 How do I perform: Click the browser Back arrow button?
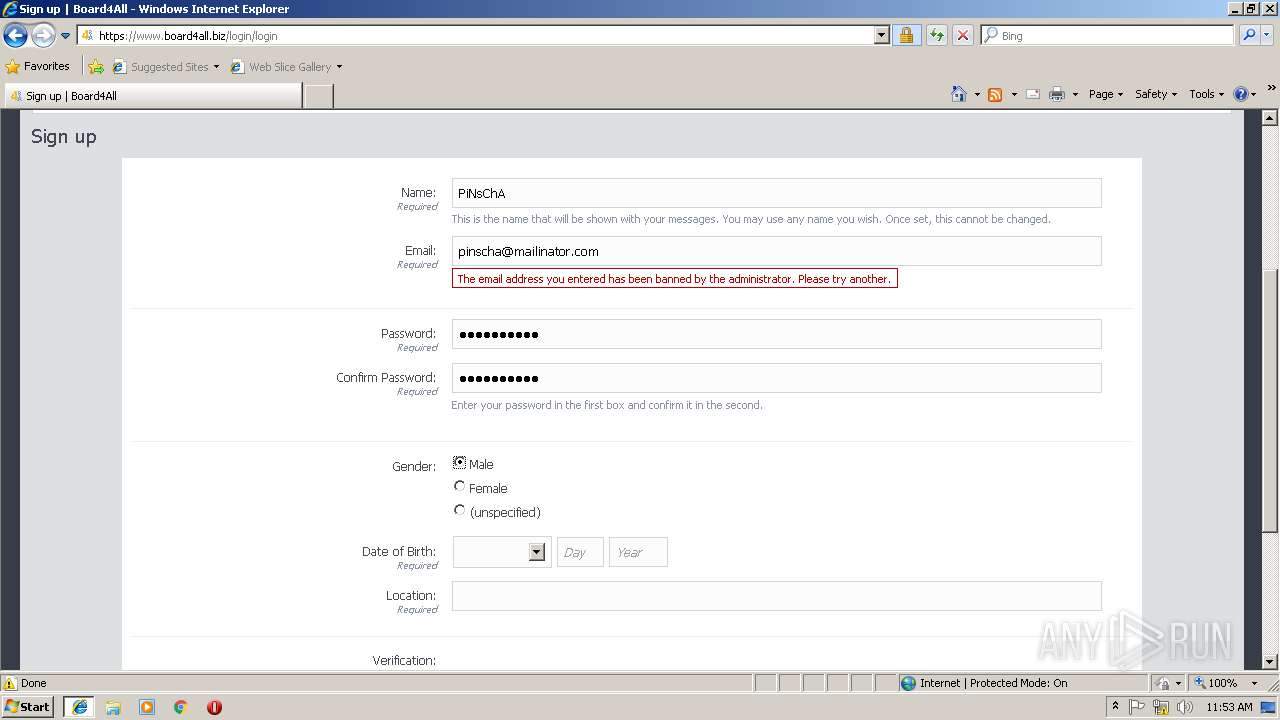[x=15, y=36]
